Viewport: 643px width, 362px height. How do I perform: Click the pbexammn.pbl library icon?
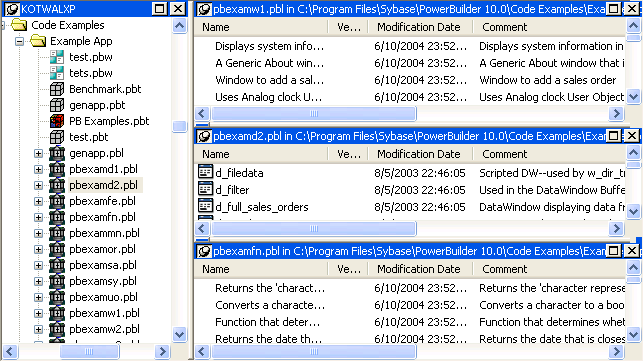(57, 233)
